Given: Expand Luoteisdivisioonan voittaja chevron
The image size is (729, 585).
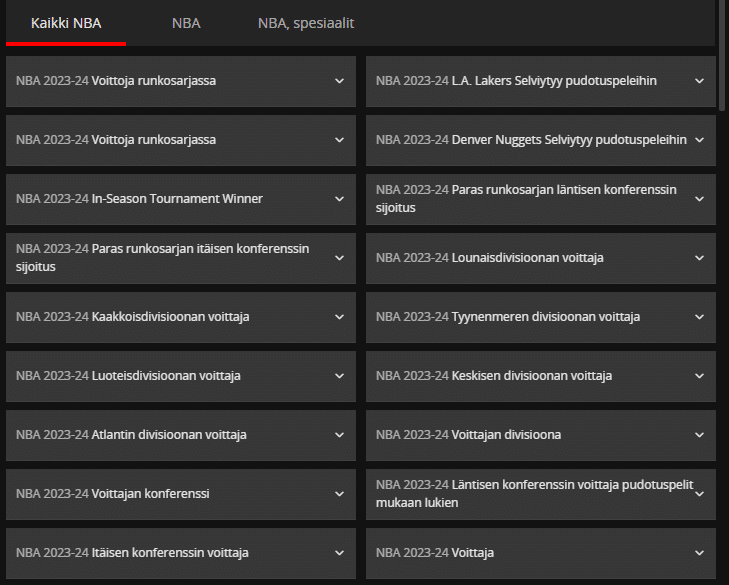Looking at the screenshot, I should click(x=339, y=376).
